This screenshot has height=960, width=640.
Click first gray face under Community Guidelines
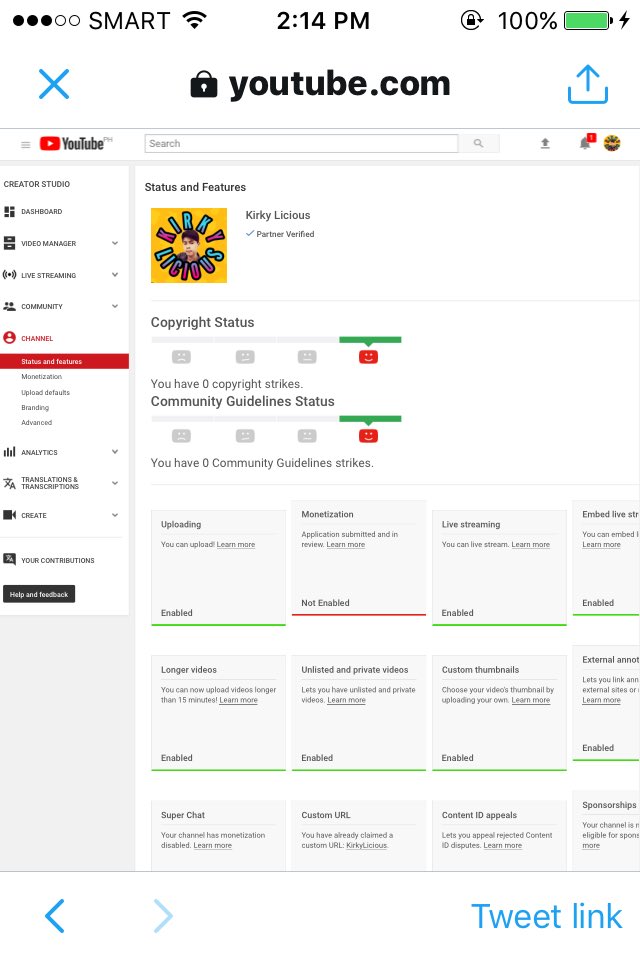[181, 436]
